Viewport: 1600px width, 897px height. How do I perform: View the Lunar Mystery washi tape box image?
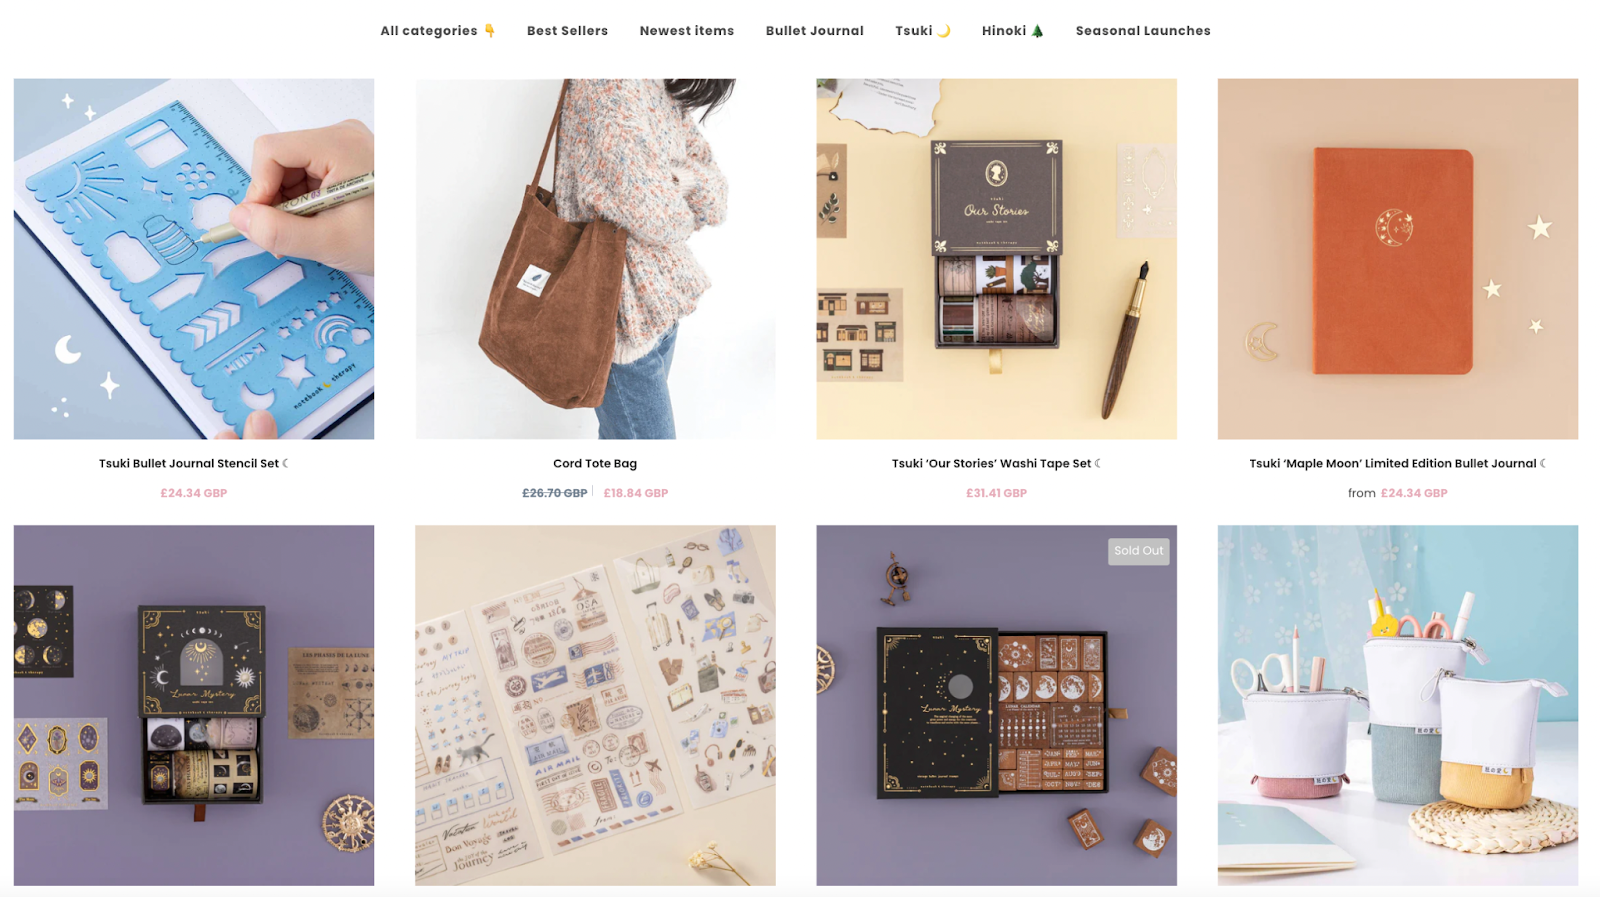(194, 705)
